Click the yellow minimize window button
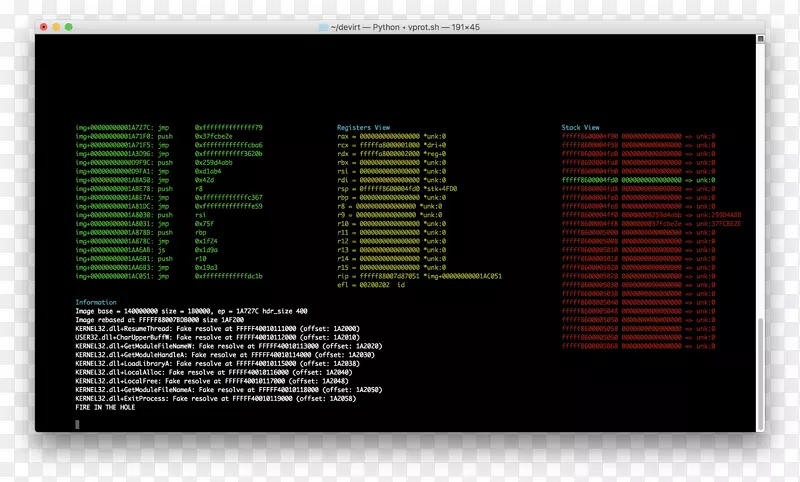Image resolution: width=800 pixels, height=482 pixels. click(x=58, y=26)
